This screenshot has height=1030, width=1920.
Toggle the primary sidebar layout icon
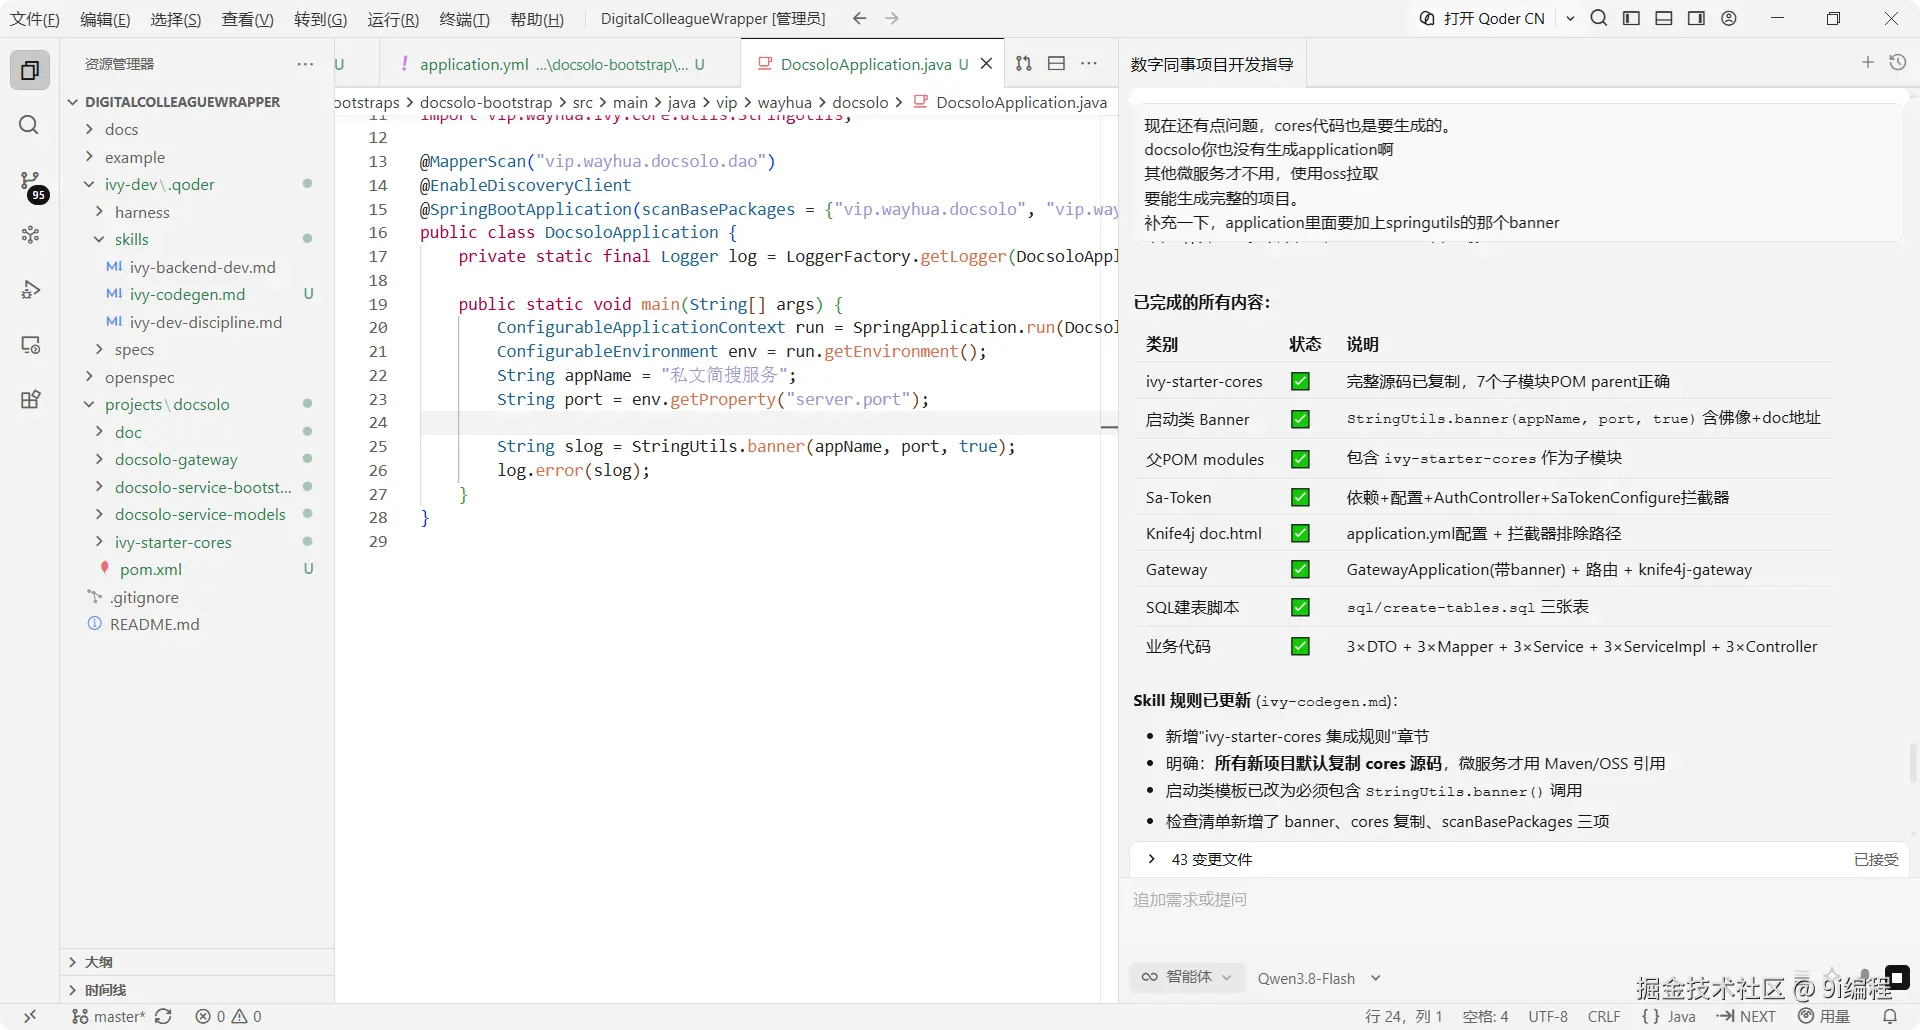click(1631, 18)
